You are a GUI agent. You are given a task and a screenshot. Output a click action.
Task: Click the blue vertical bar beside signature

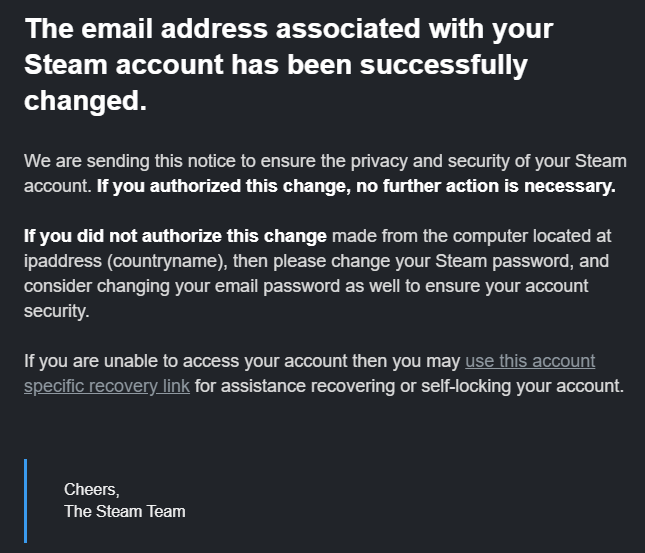[x=26, y=500]
